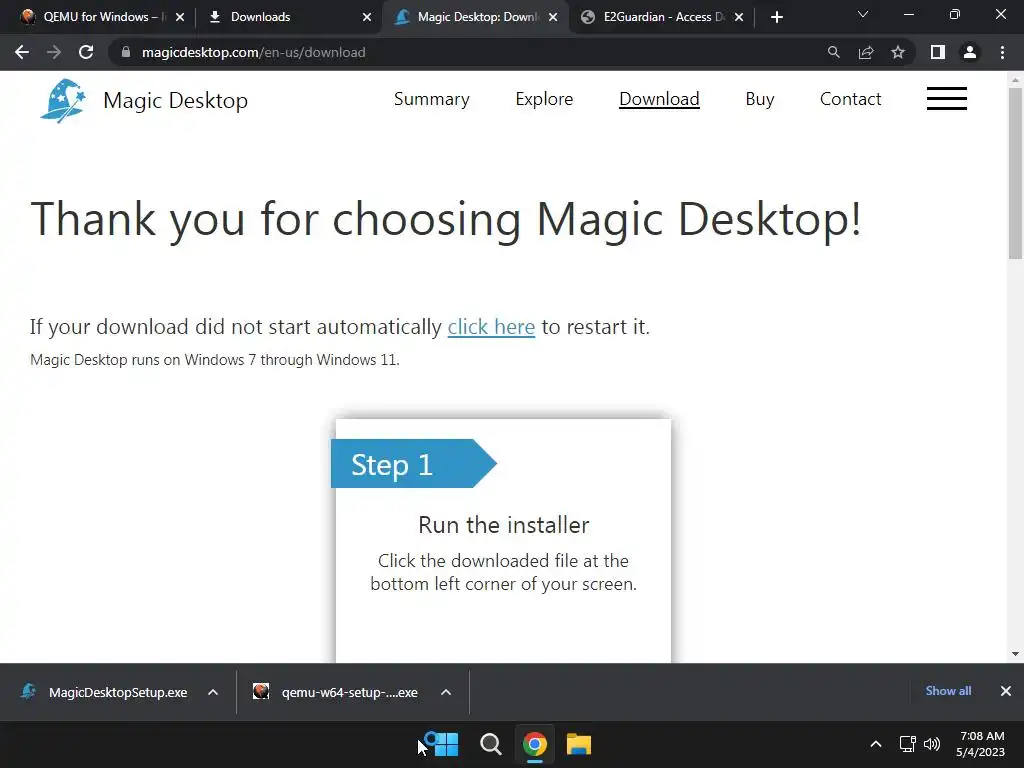Open the Summary nav item
1024x768 pixels.
[x=432, y=99]
